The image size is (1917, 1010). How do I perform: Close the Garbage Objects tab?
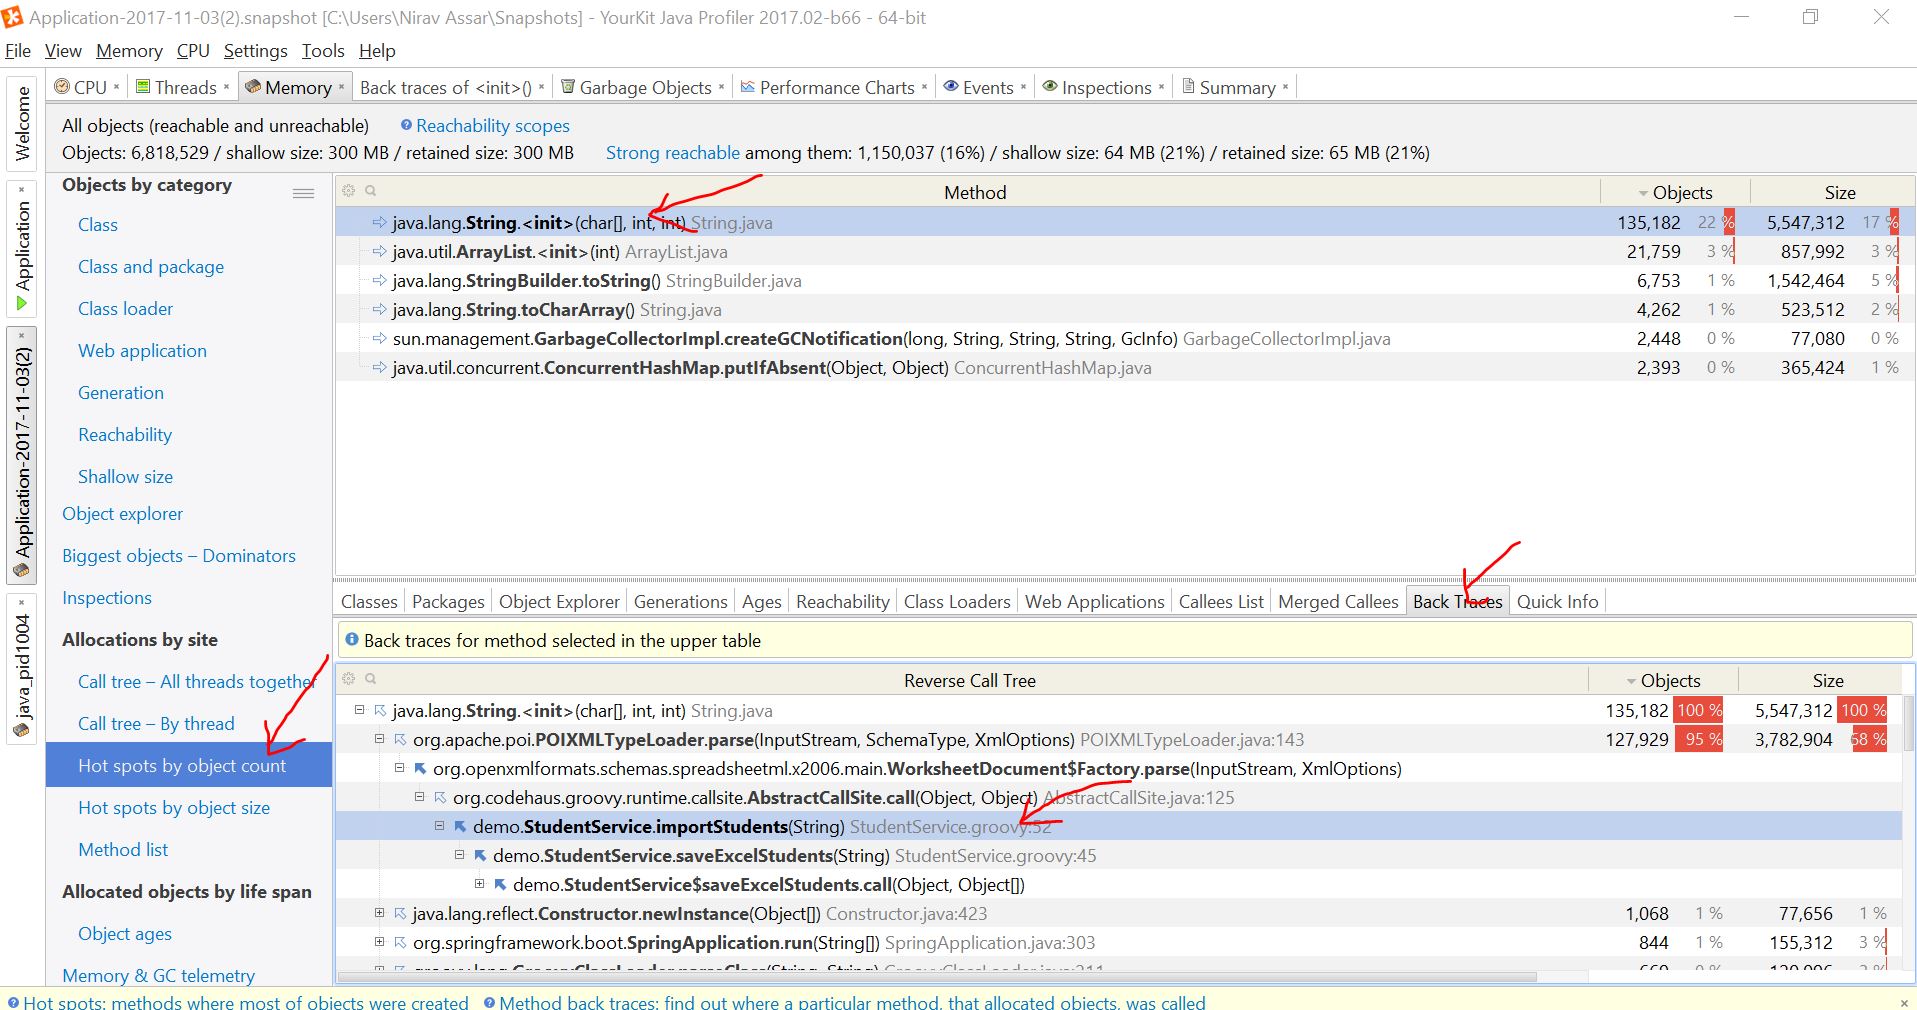point(721,87)
